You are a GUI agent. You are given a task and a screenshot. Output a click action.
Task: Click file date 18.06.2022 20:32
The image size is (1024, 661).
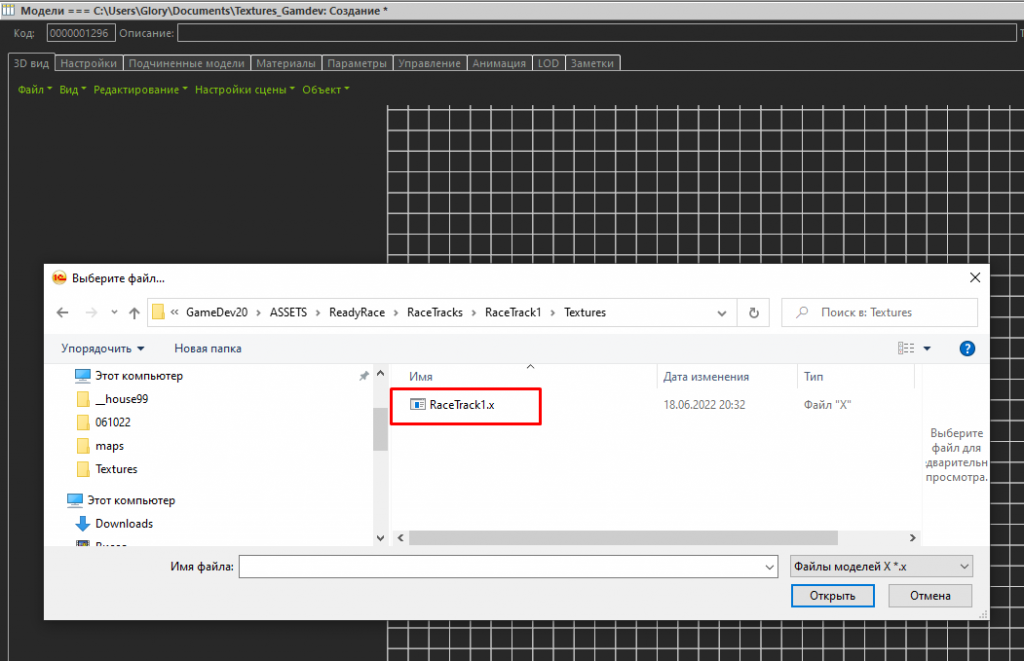pos(704,405)
